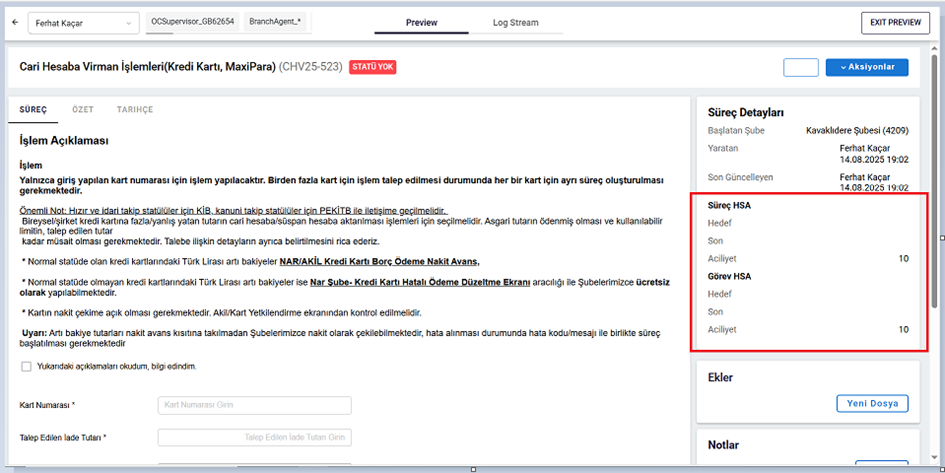Switch to the Log Stream tab
945x473 pixels.
click(515, 22)
